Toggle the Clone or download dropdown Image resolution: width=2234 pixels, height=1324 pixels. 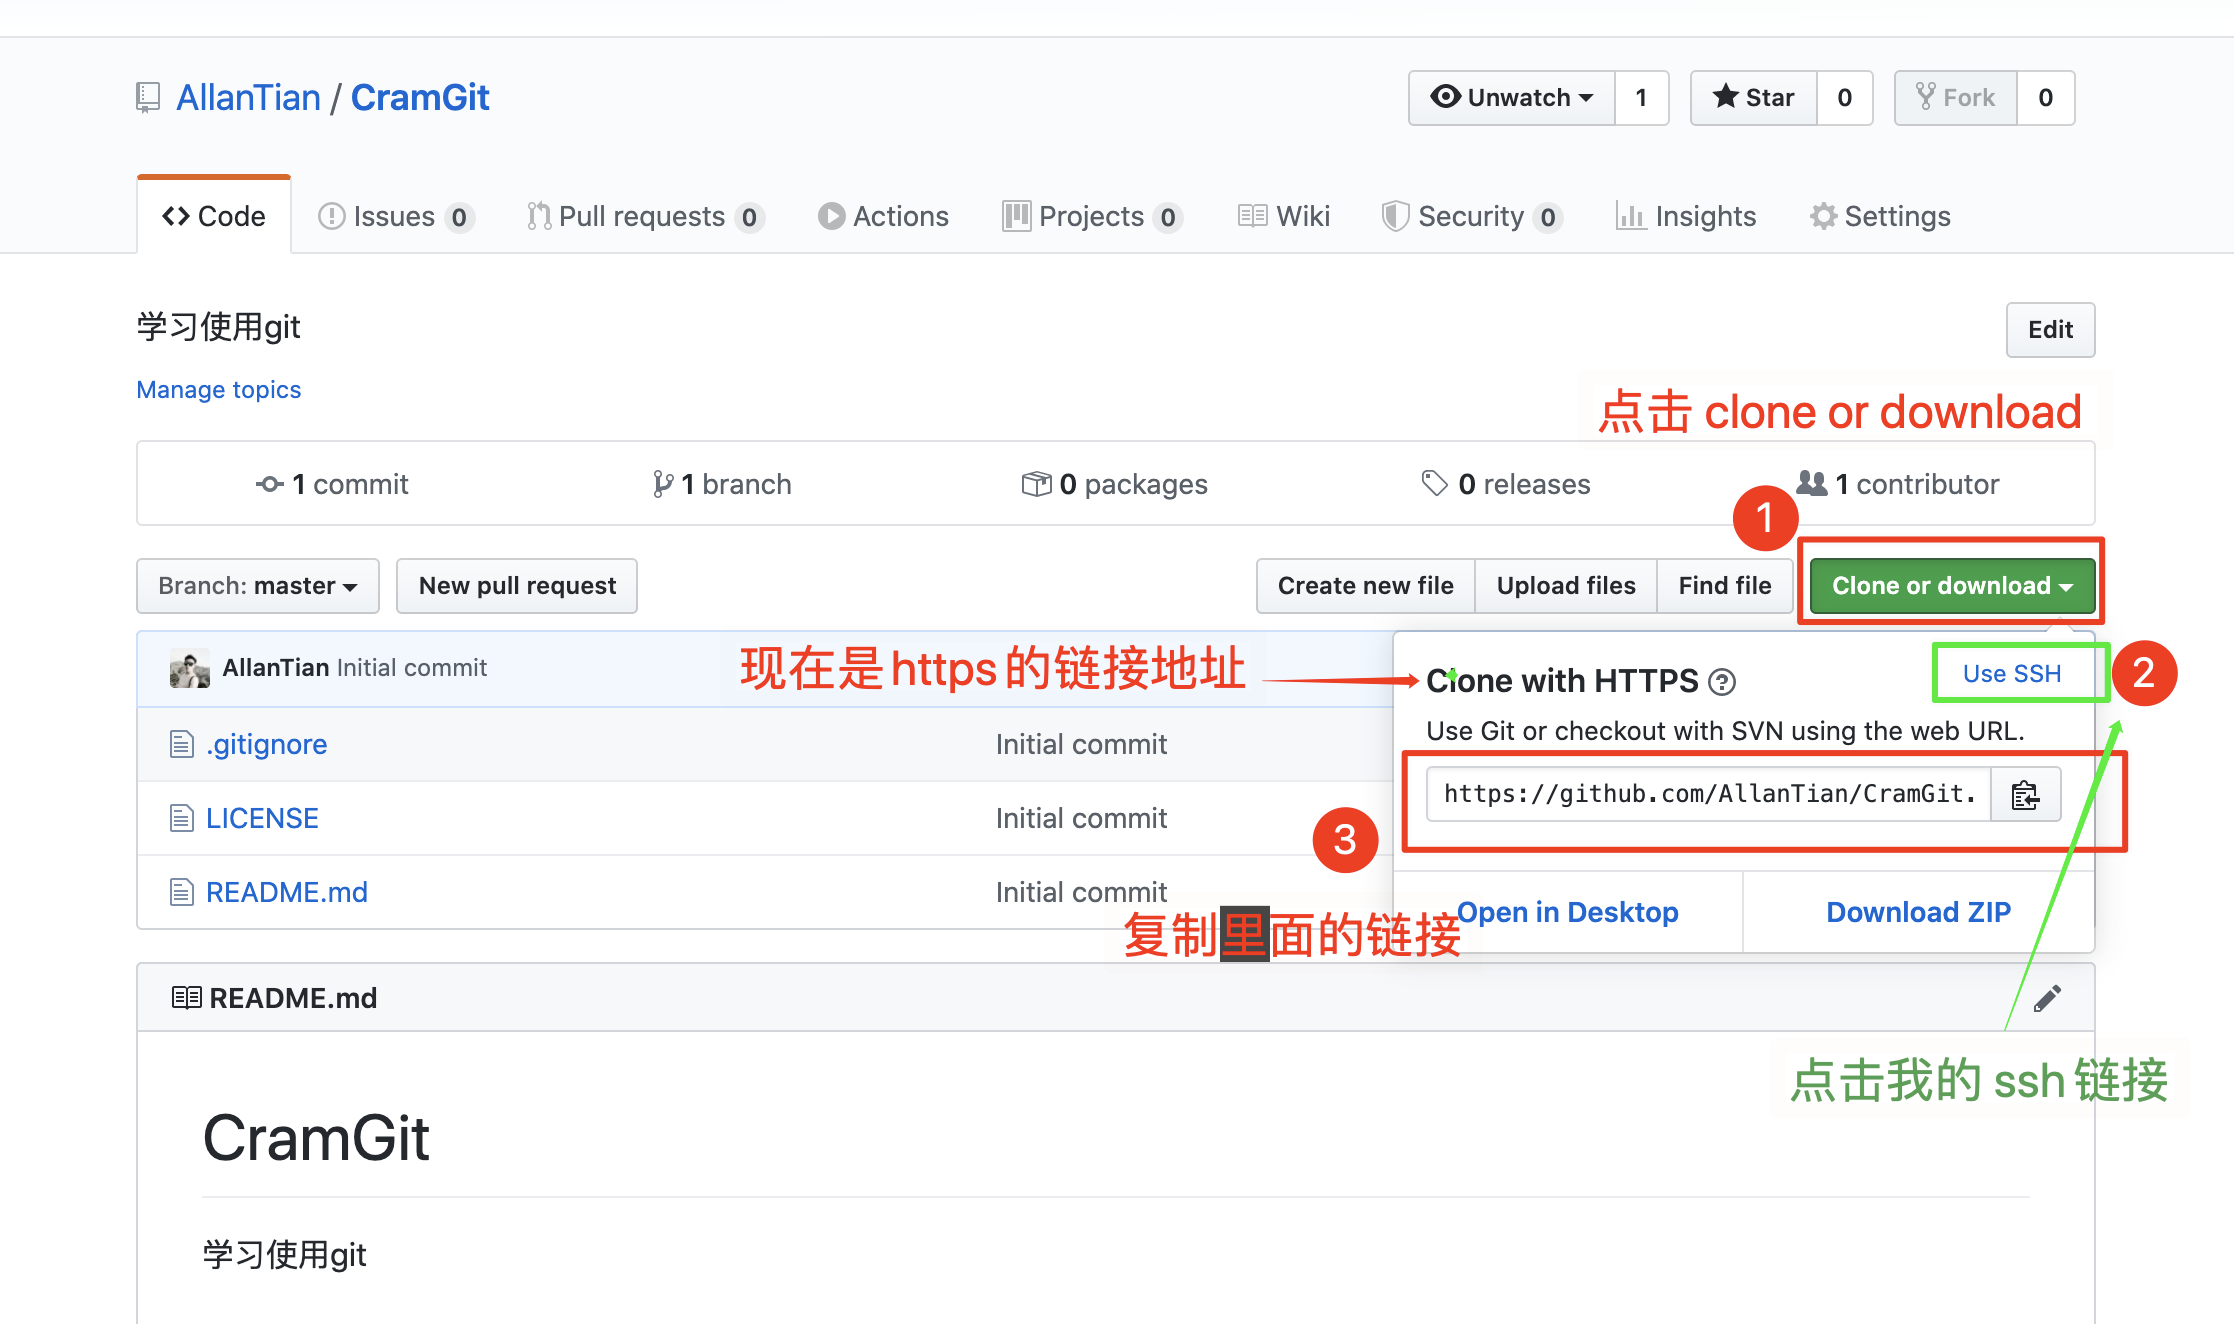click(1952, 586)
